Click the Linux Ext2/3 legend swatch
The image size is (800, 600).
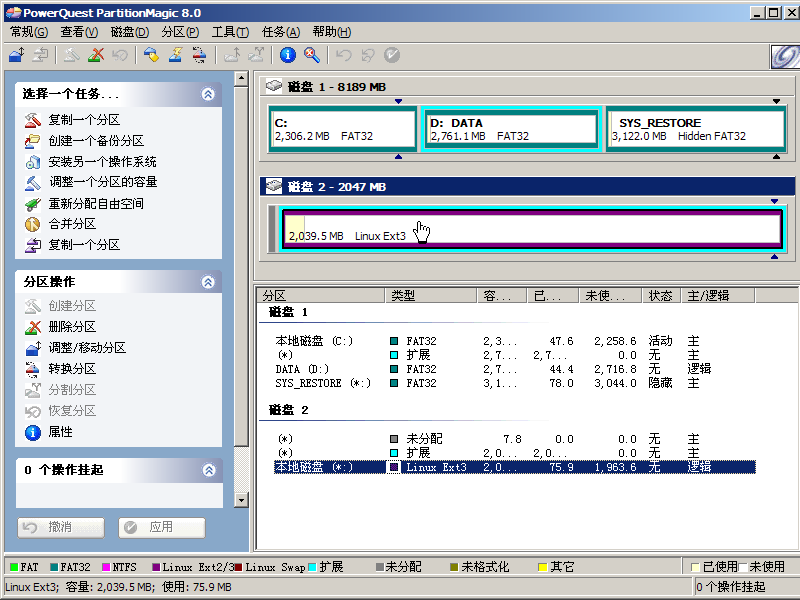pyautogui.click(x=156, y=567)
